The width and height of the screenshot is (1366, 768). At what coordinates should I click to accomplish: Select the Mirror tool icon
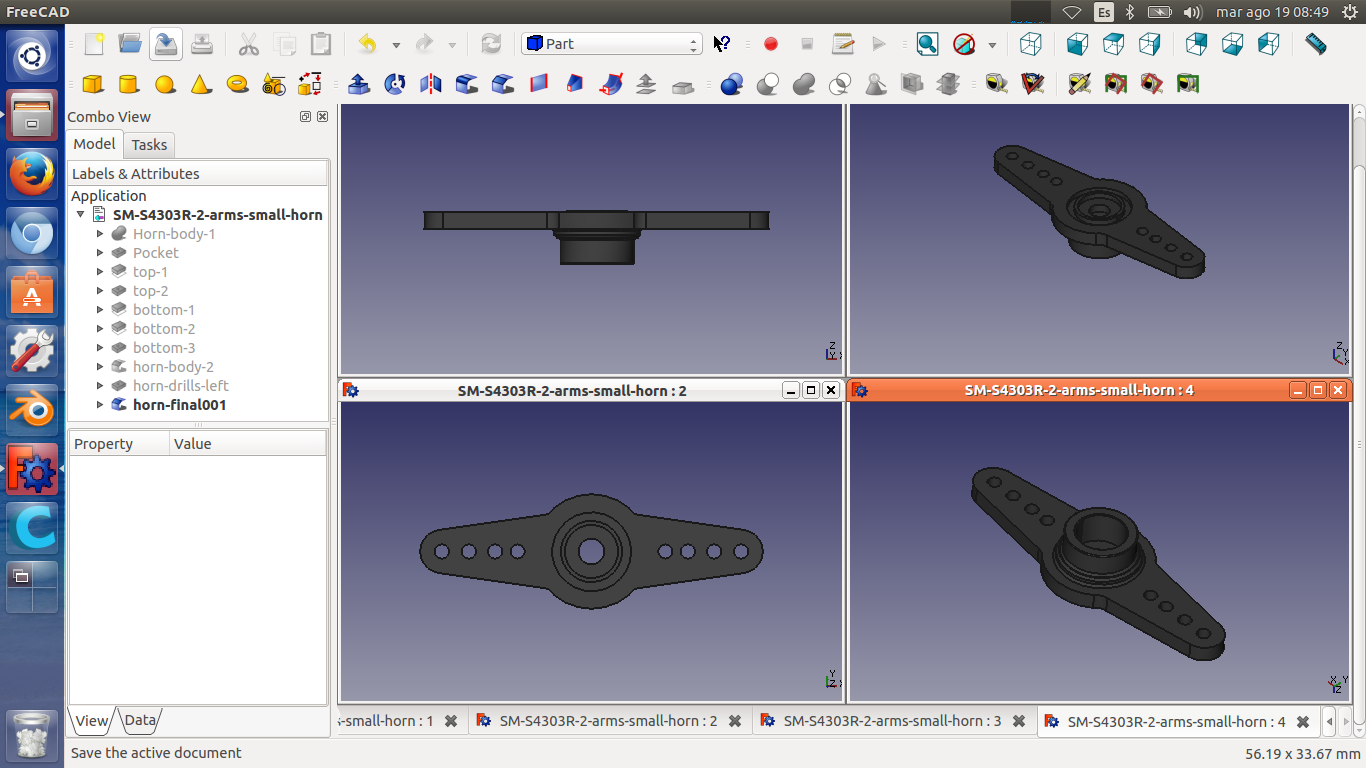pyautogui.click(x=431, y=84)
